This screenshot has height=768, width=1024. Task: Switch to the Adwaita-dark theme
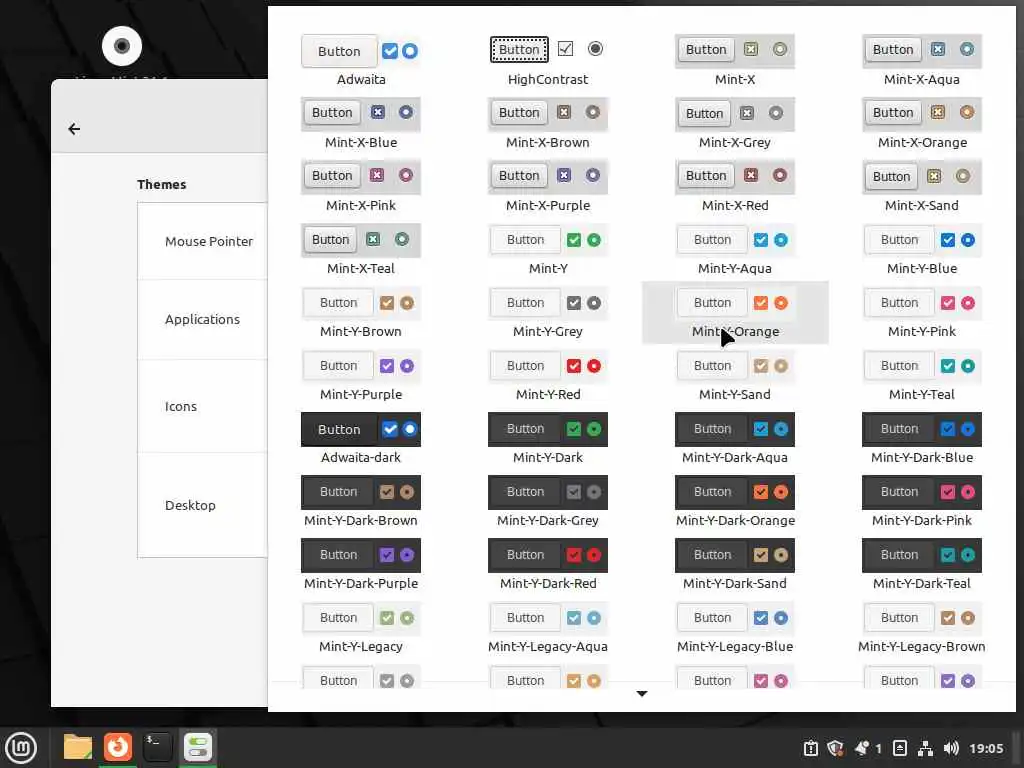tap(360, 440)
